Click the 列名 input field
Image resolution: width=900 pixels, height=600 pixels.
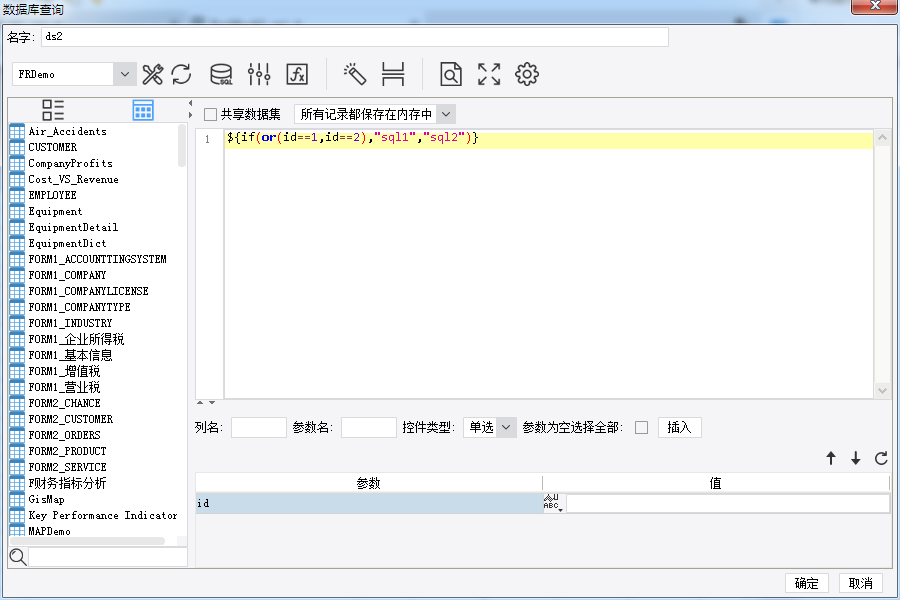tap(259, 427)
